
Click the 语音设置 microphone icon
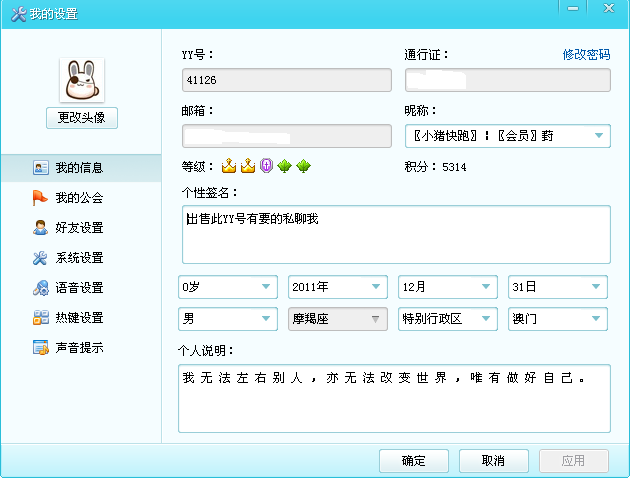coord(41,288)
